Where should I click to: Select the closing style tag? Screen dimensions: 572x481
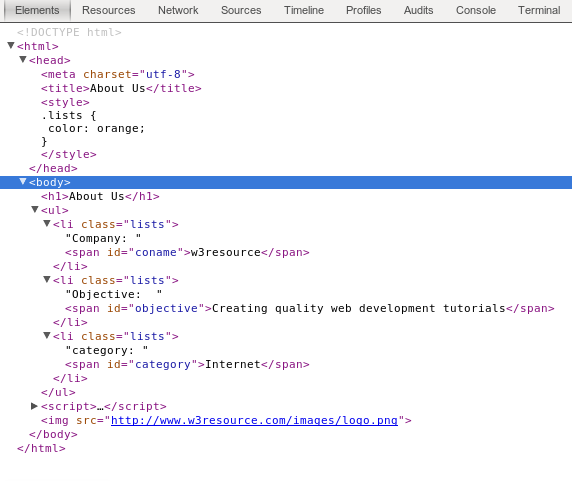tap(69, 154)
